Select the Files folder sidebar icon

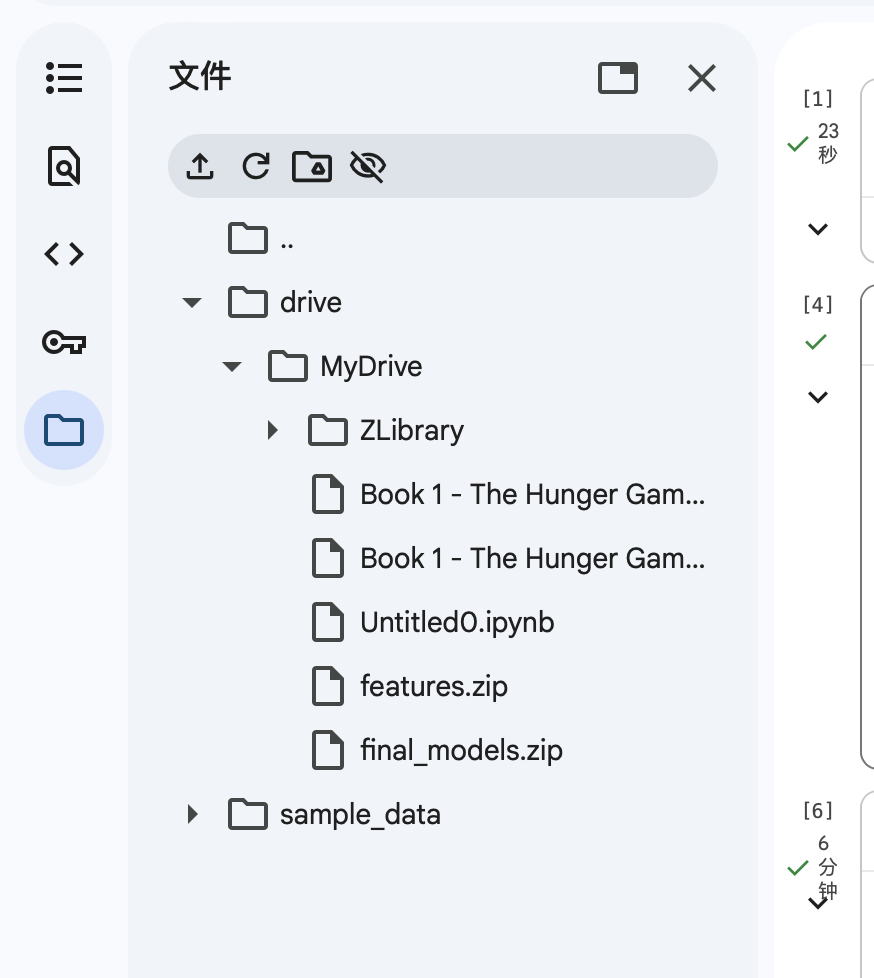pos(64,430)
